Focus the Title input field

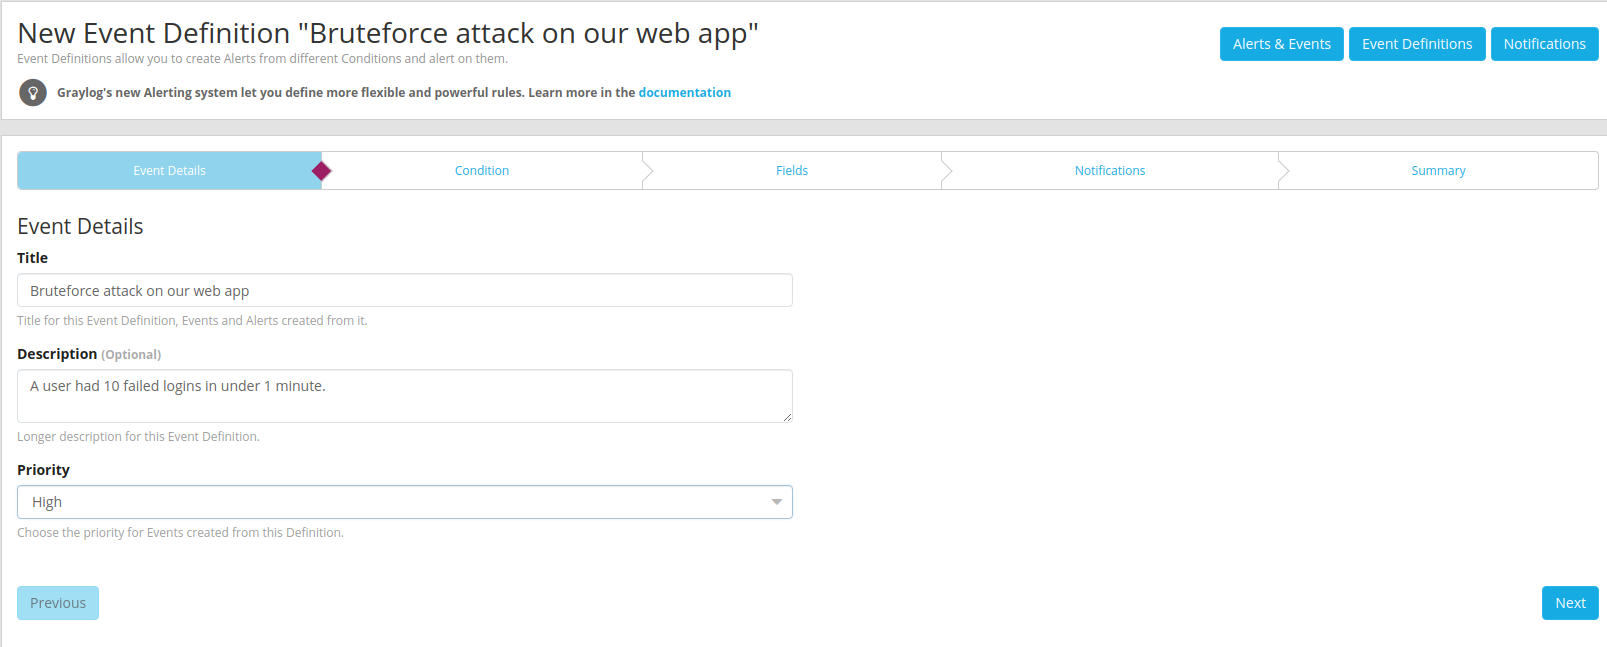coord(404,291)
